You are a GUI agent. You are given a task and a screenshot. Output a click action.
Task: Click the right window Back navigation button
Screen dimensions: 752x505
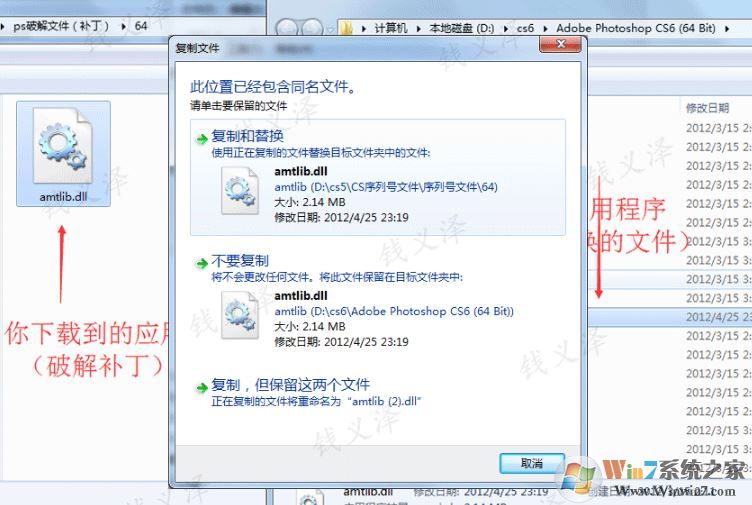288,28
